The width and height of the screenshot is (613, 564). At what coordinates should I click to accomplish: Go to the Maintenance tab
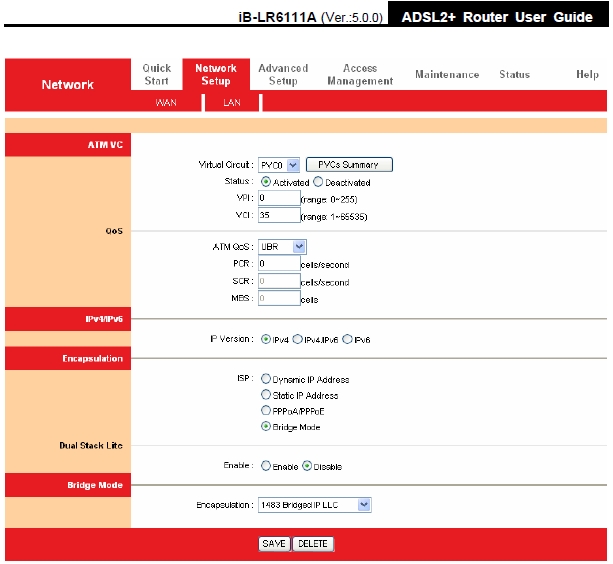(447, 75)
